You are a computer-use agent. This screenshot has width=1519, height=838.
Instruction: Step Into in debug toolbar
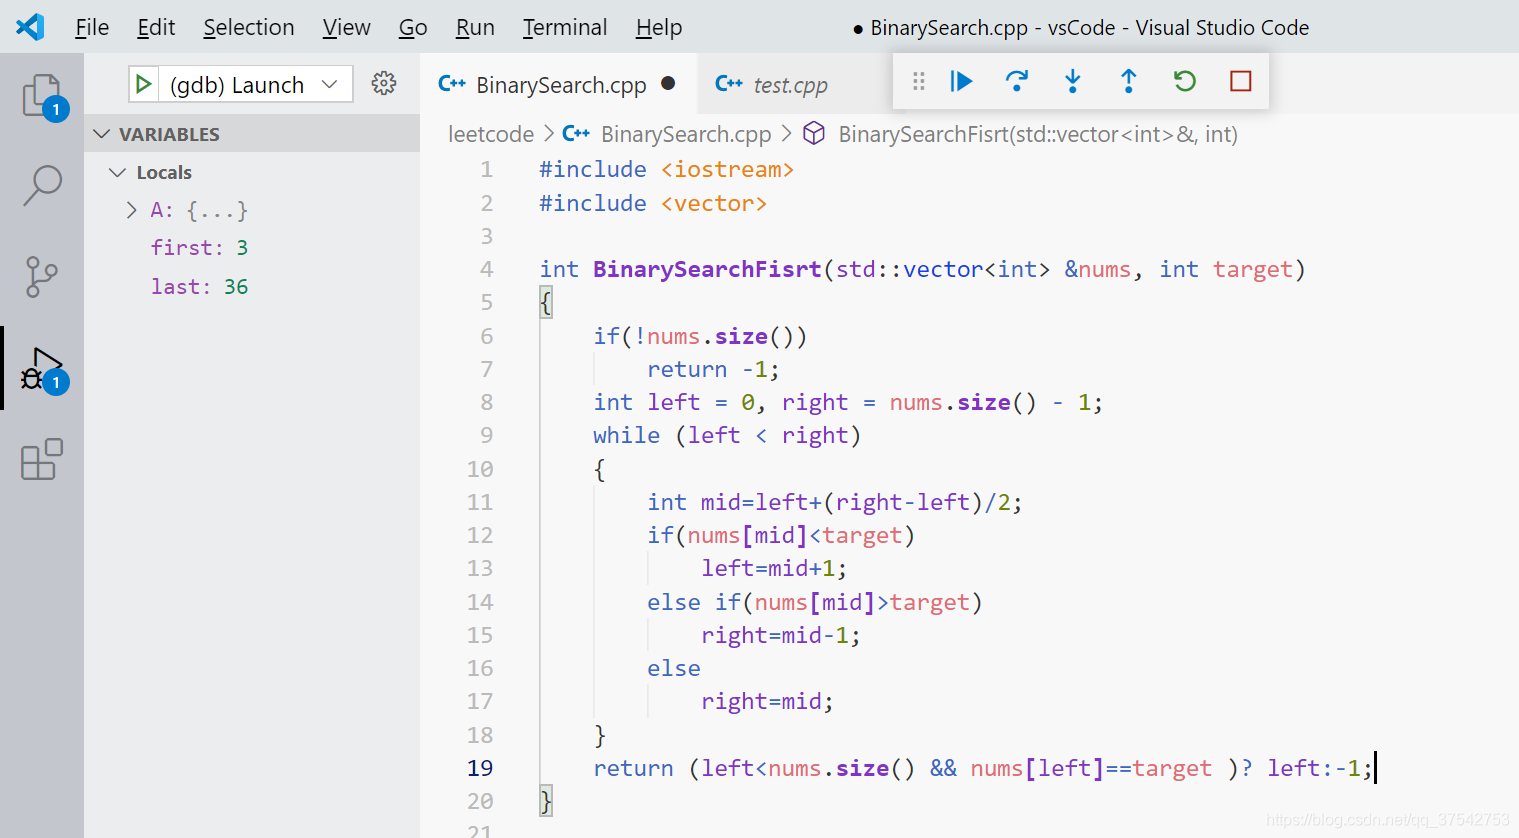[1073, 81]
